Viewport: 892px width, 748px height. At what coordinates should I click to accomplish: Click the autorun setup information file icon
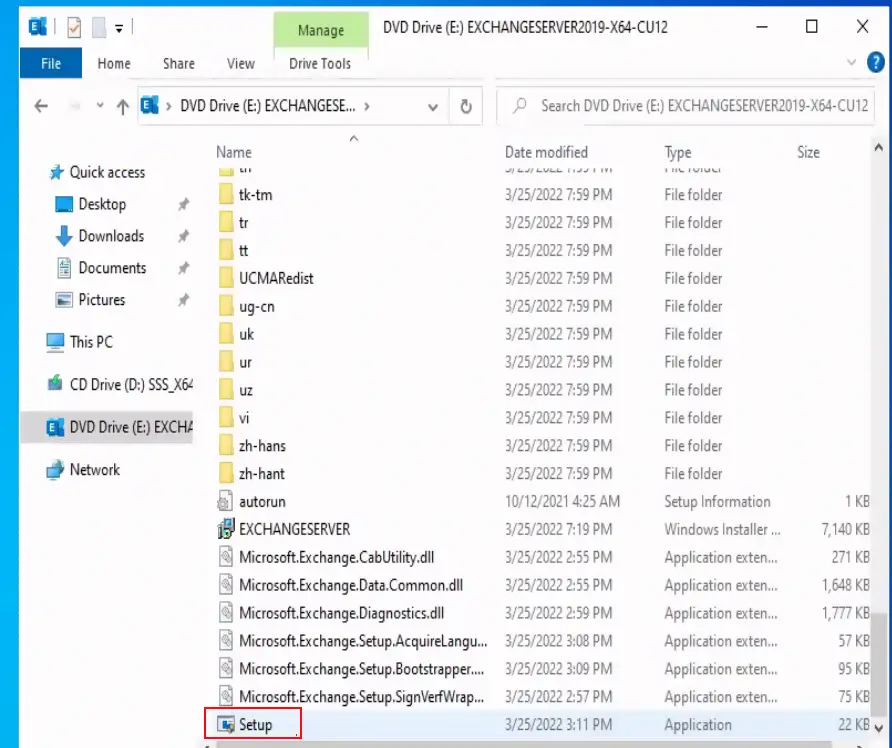coord(226,501)
